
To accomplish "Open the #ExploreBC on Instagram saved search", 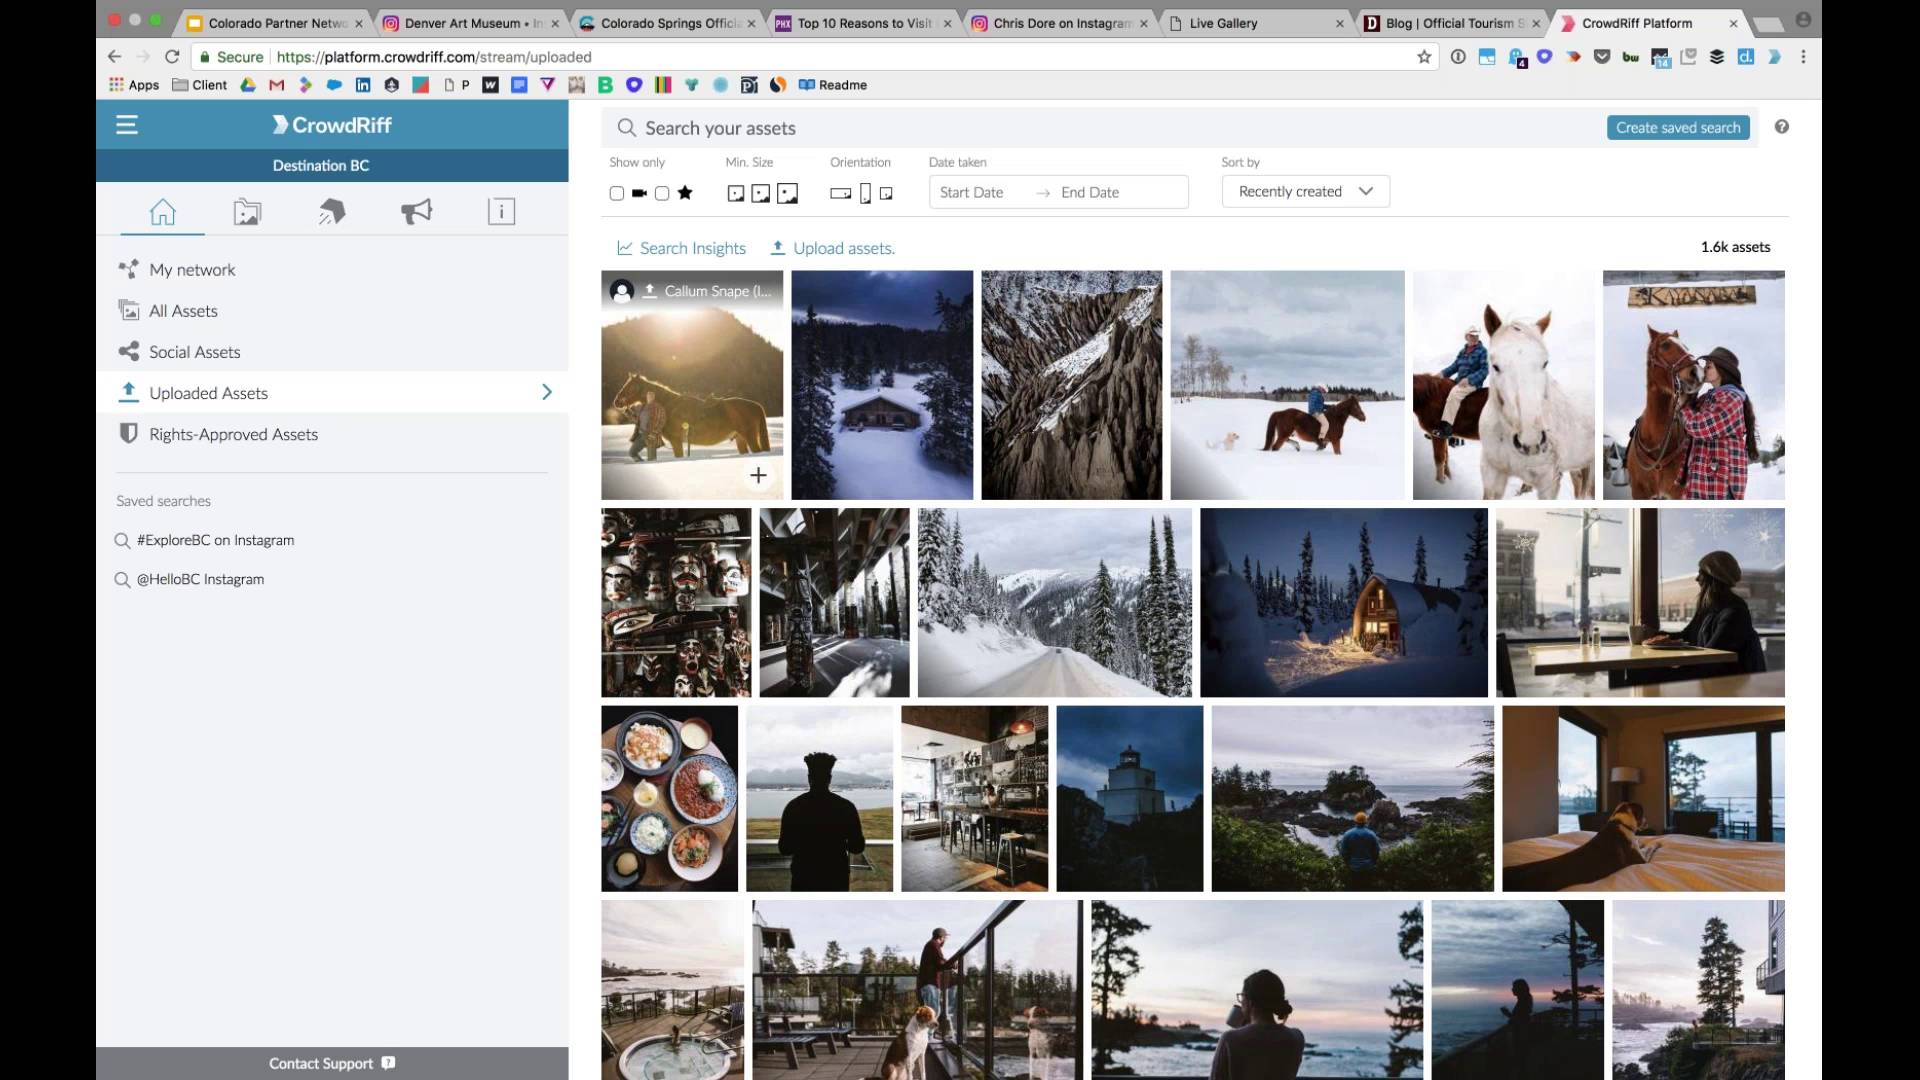I will [215, 540].
